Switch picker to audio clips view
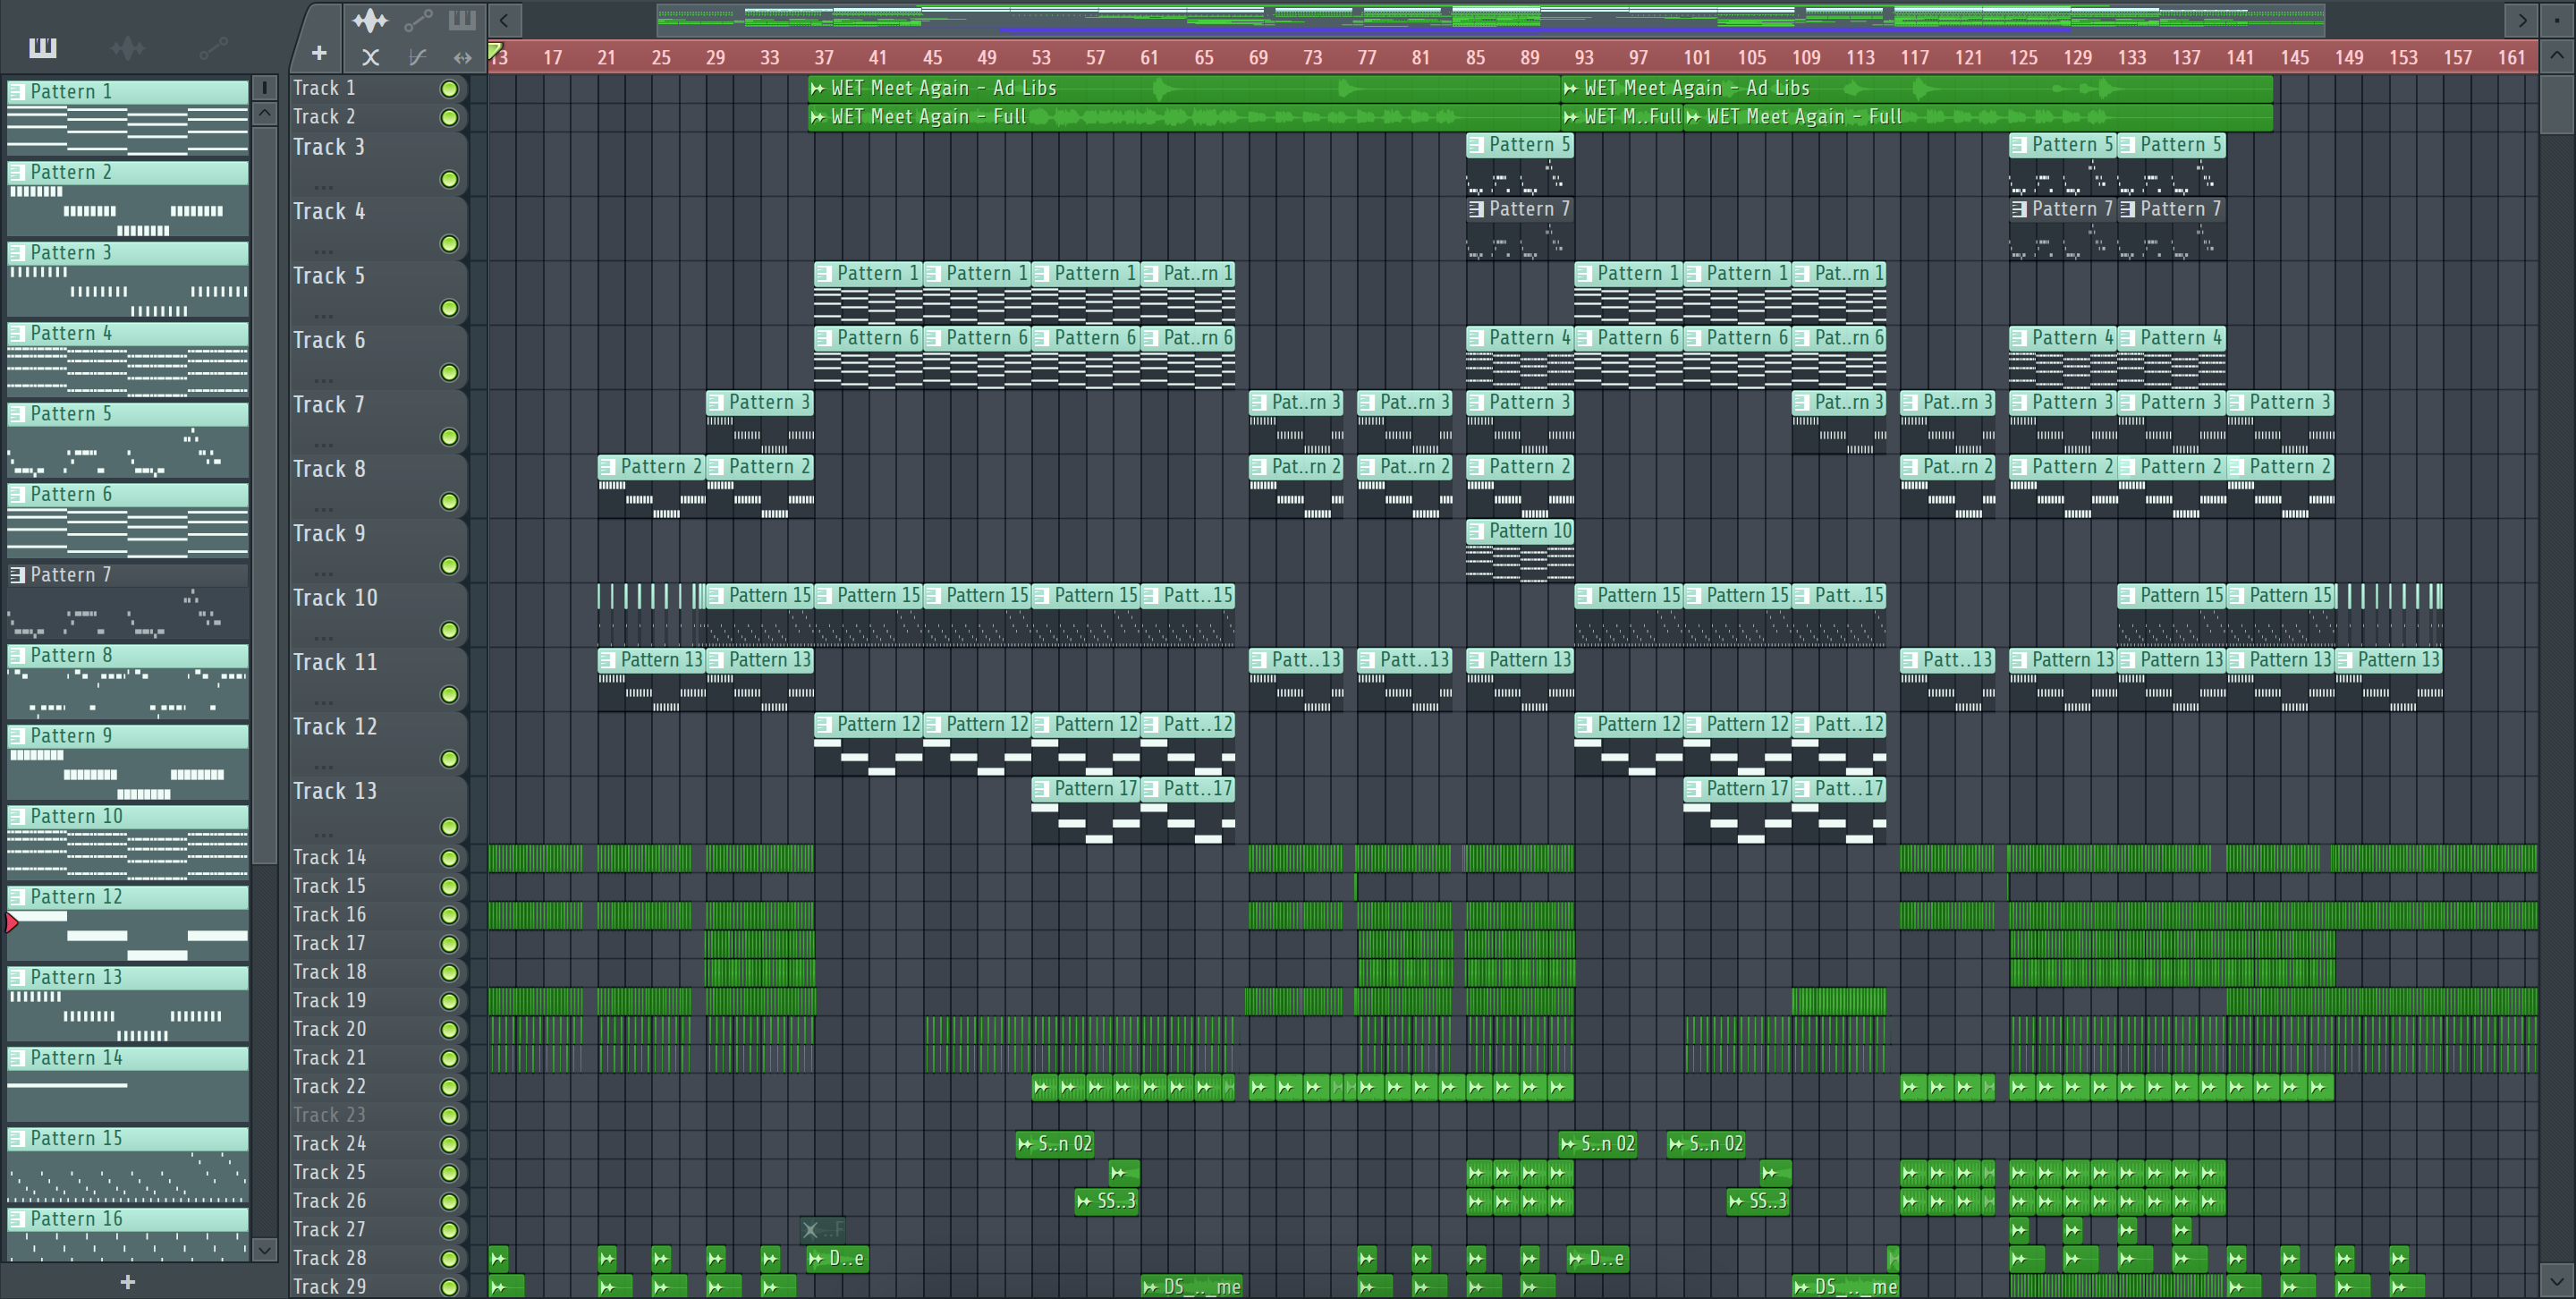The height and width of the screenshot is (1299, 2576). [x=128, y=47]
